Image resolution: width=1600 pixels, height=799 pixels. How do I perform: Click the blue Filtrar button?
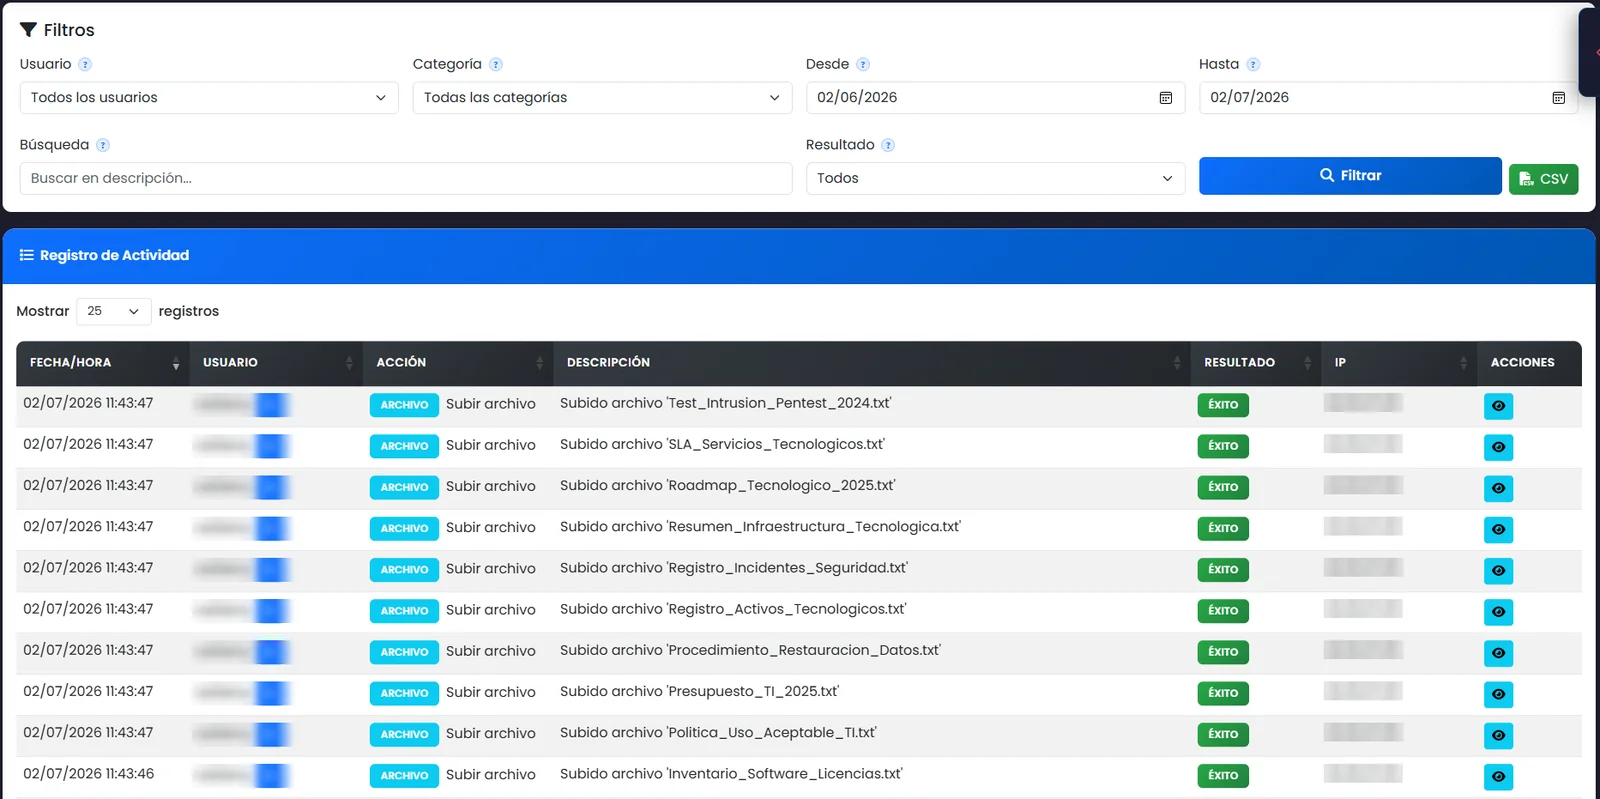point(1350,176)
